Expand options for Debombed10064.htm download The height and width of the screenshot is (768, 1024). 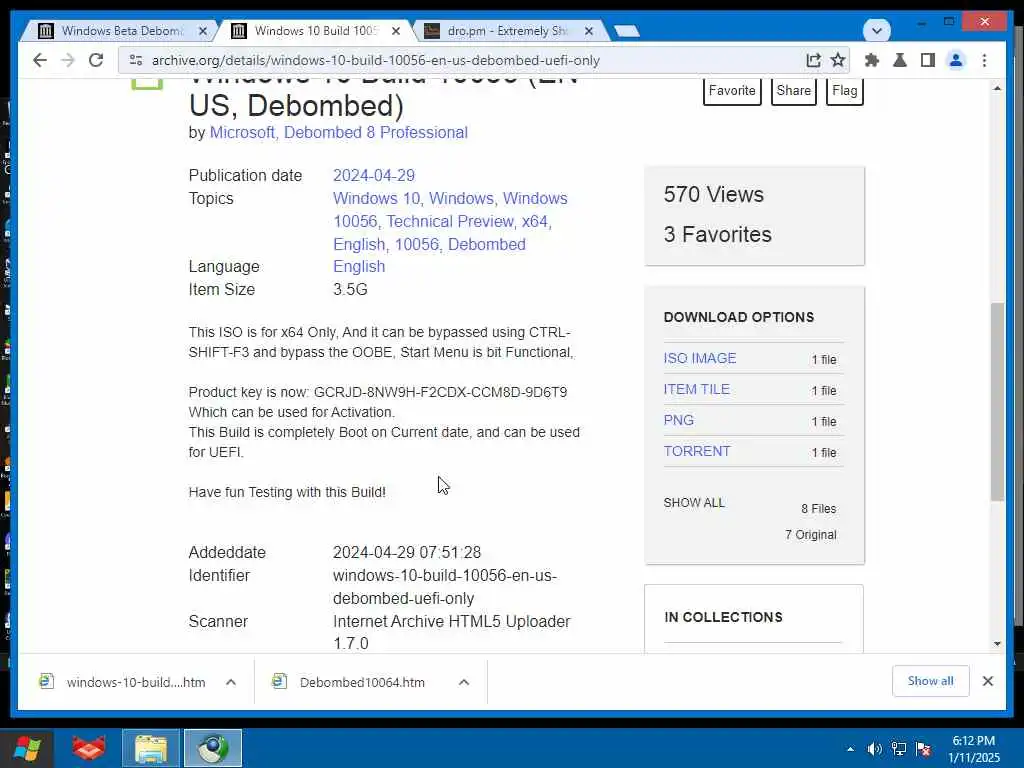[x=464, y=682]
